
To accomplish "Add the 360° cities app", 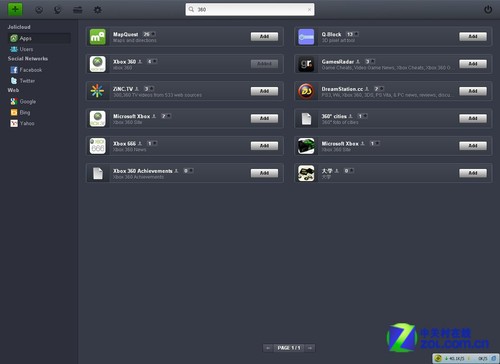I will click(x=473, y=119).
